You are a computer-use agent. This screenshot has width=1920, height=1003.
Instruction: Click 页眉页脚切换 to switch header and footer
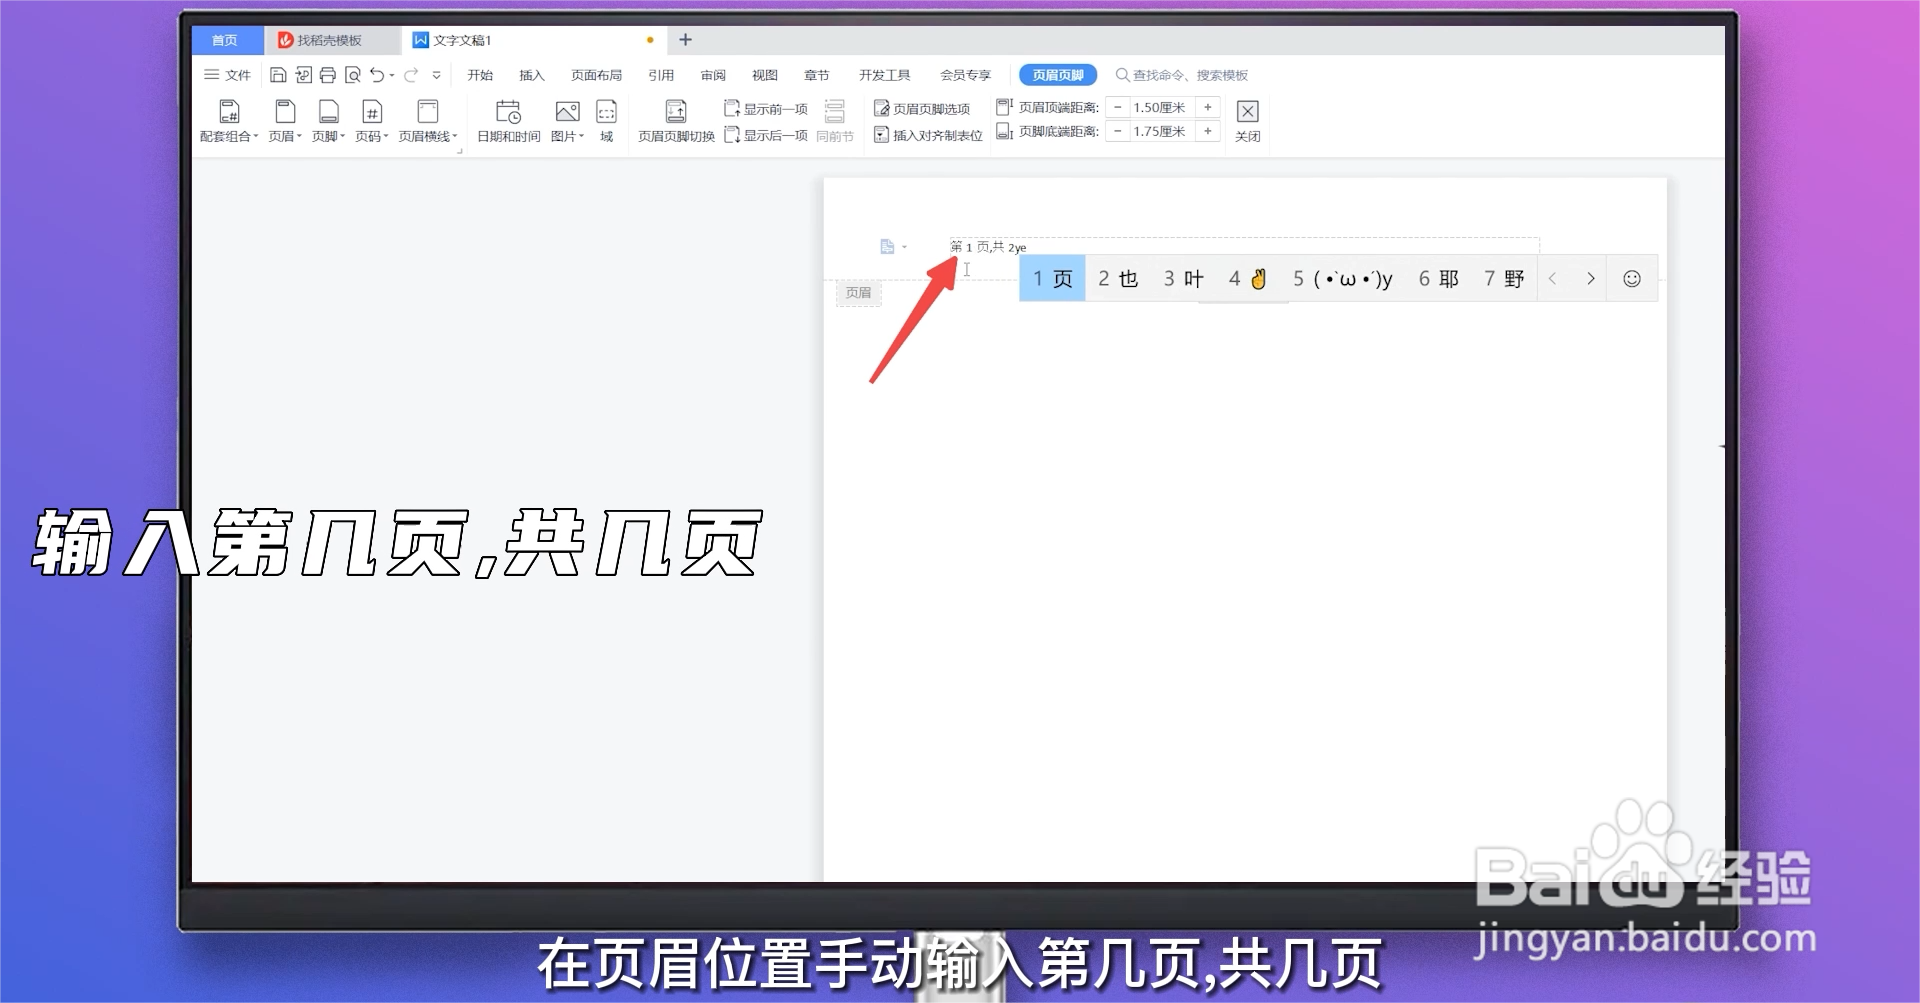(676, 121)
